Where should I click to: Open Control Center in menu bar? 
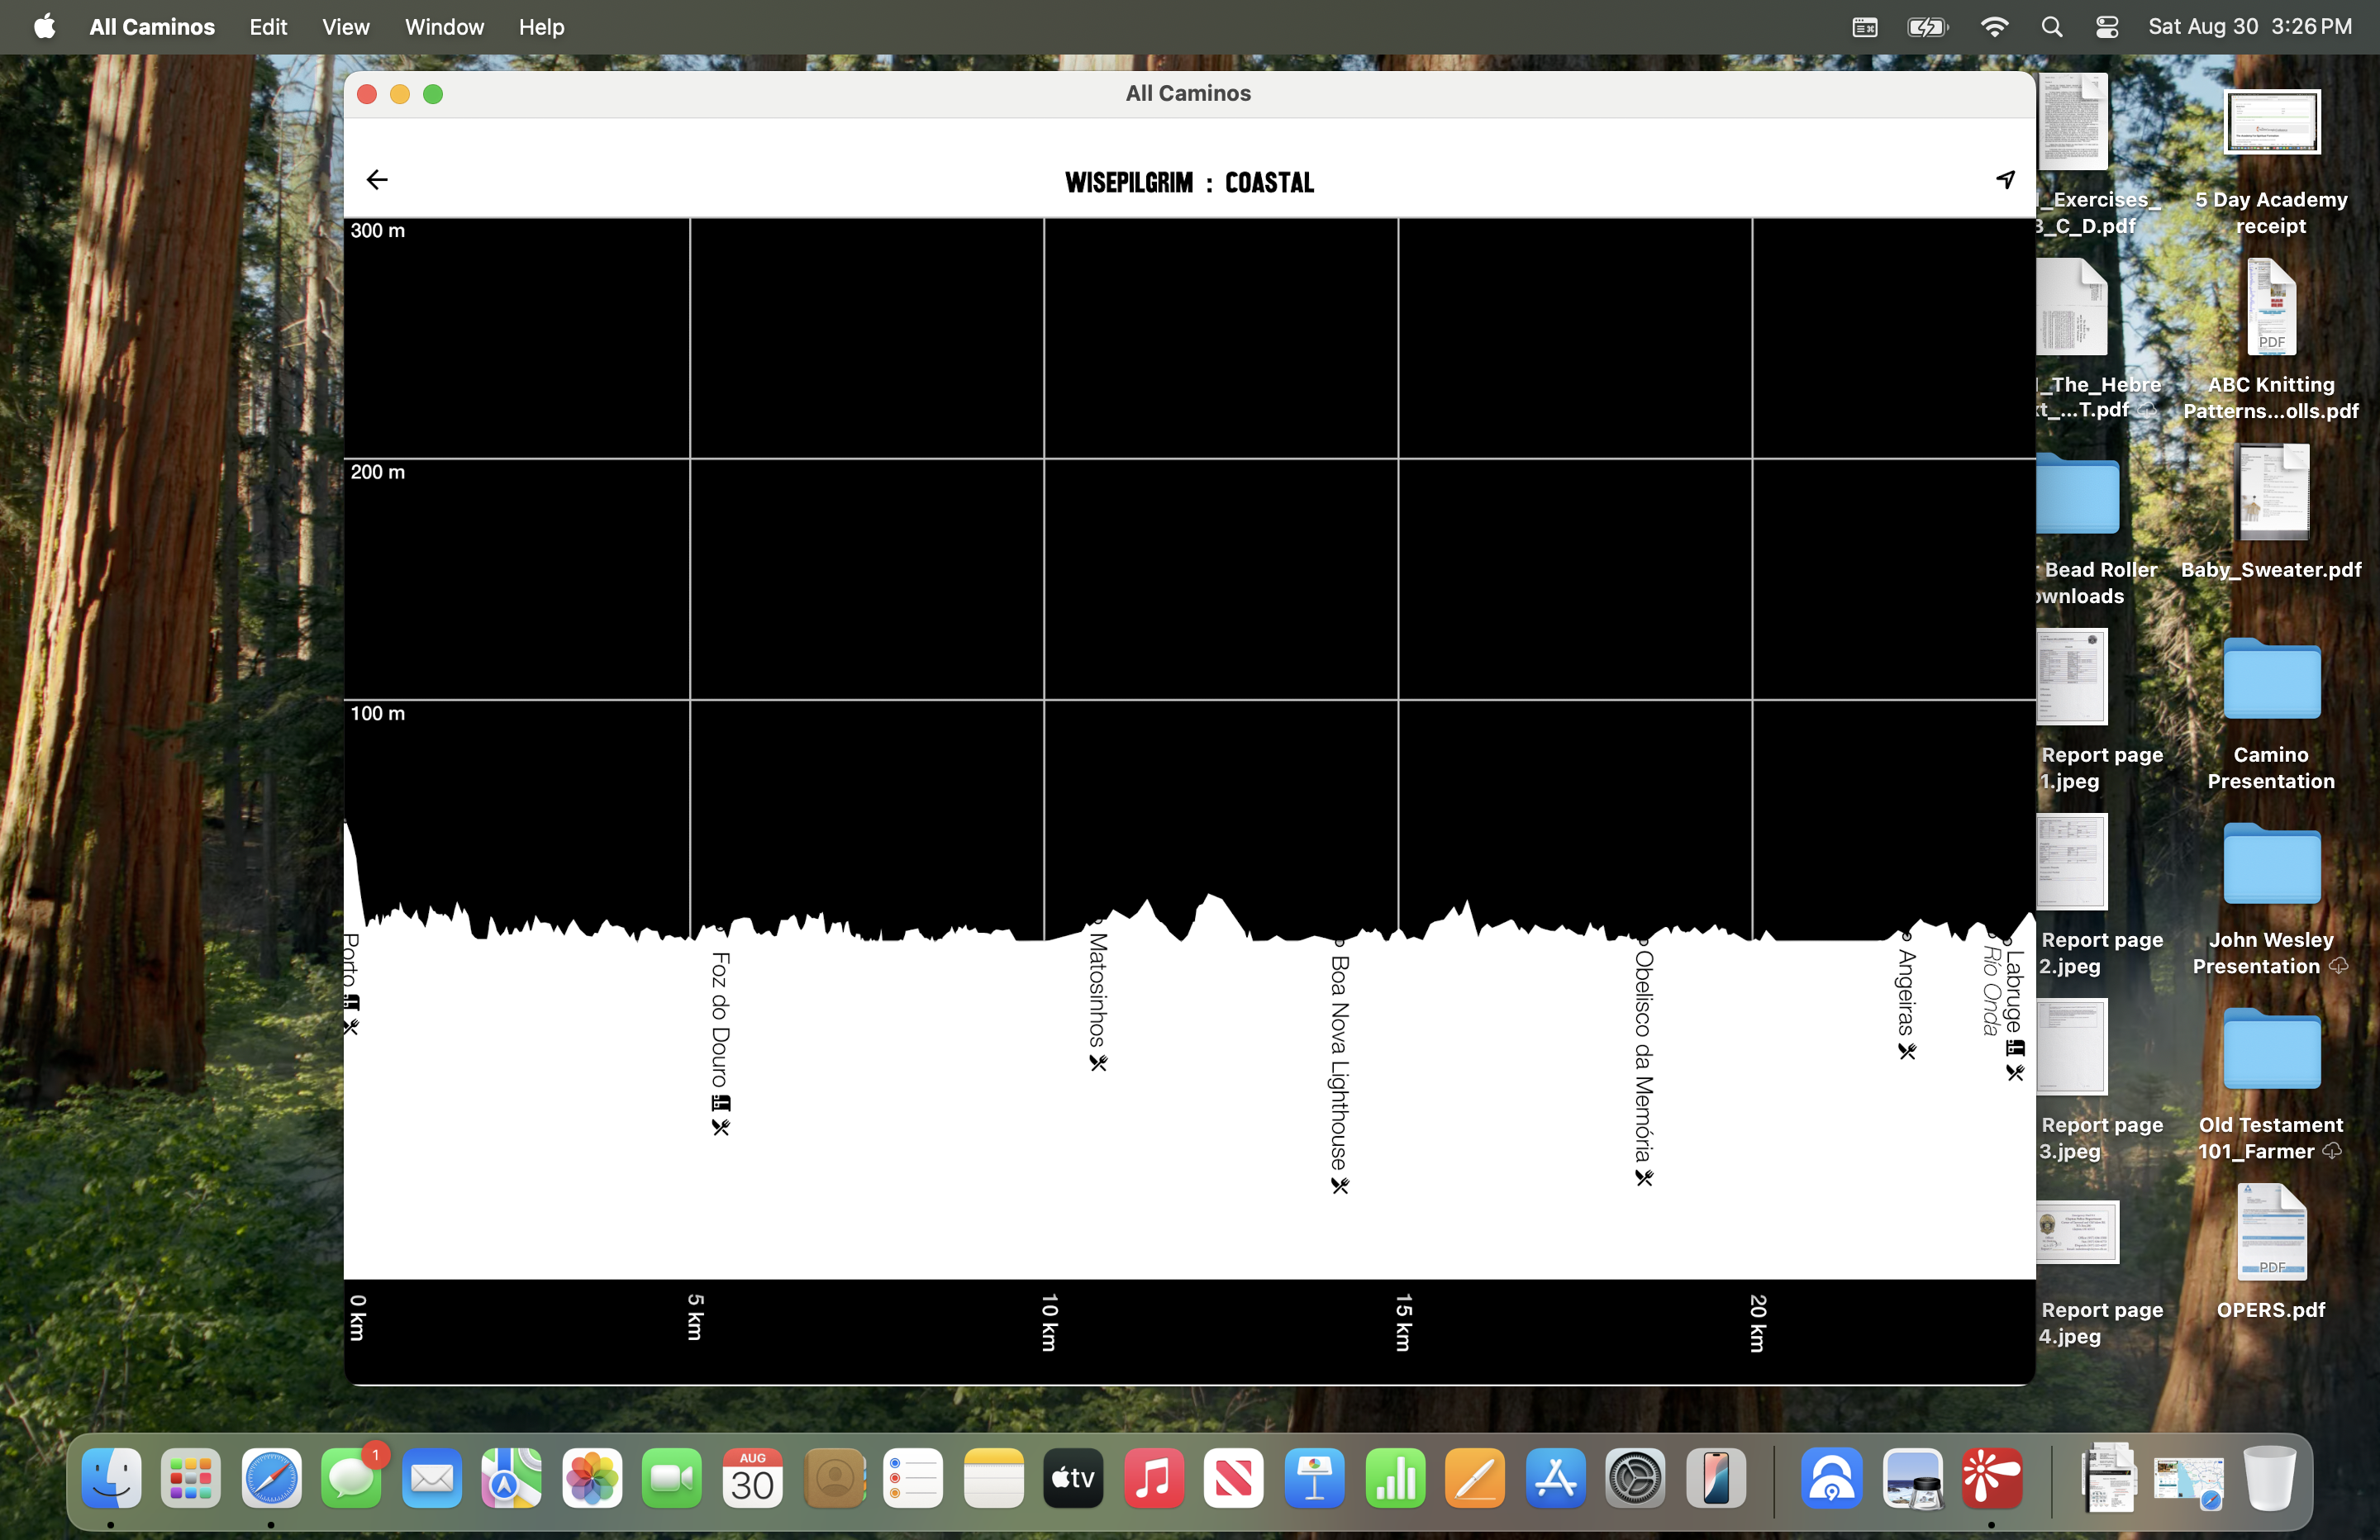click(2106, 27)
